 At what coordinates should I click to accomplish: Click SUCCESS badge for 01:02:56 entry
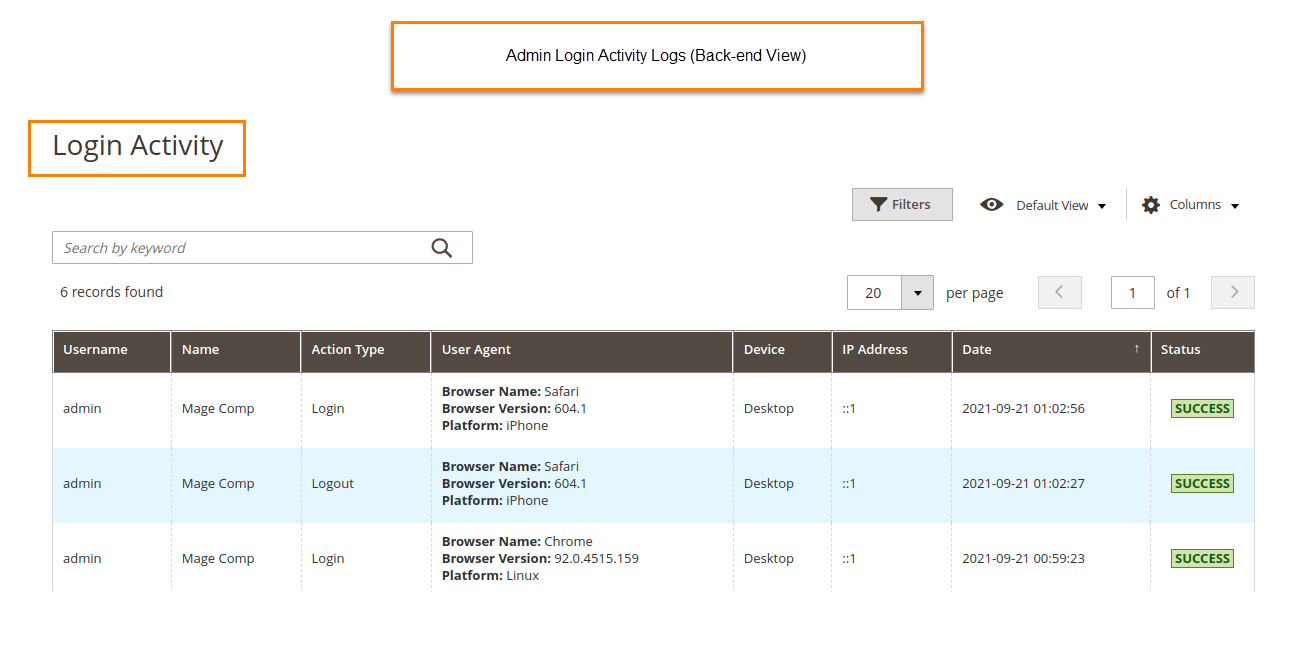[x=1202, y=408]
